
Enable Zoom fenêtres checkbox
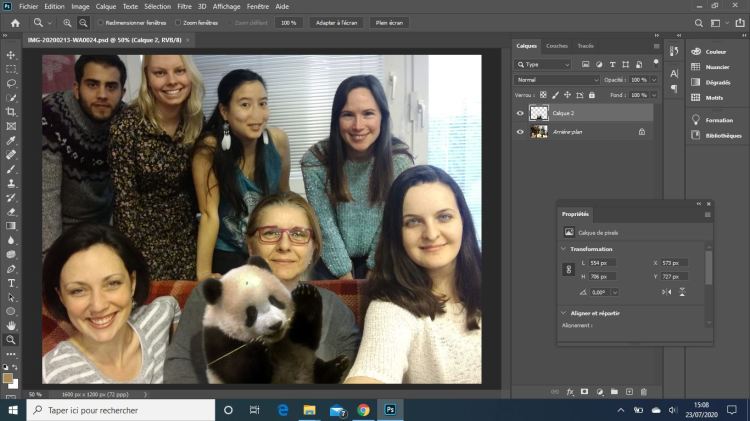point(178,22)
